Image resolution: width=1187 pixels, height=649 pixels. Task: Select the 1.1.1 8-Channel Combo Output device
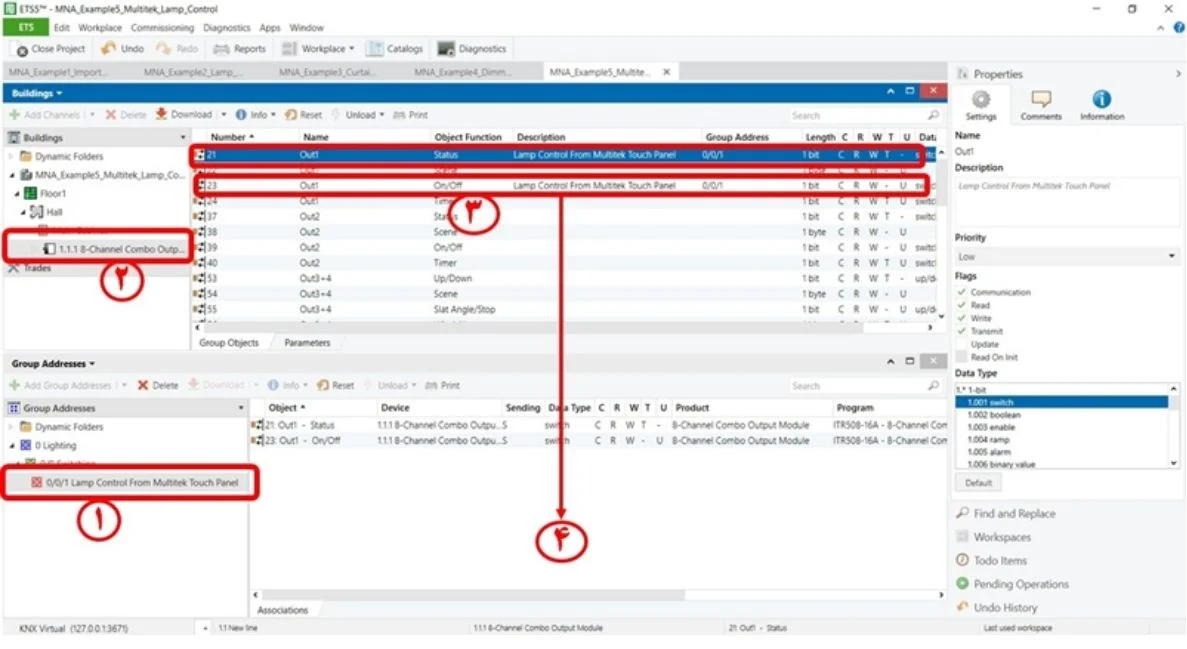[112, 249]
